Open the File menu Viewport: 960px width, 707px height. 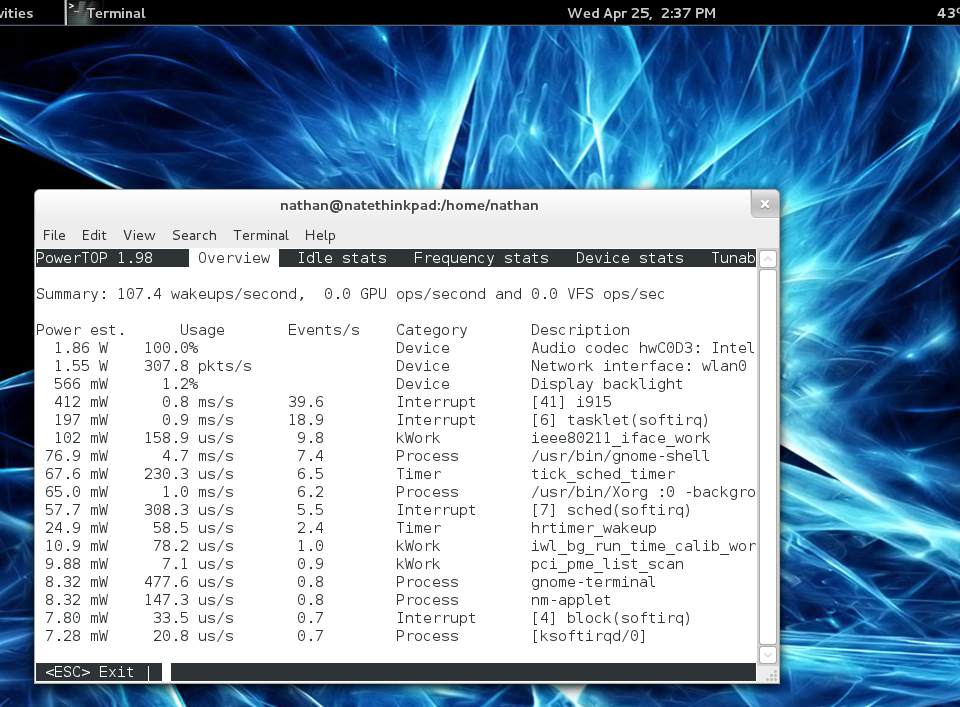click(54, 235)
